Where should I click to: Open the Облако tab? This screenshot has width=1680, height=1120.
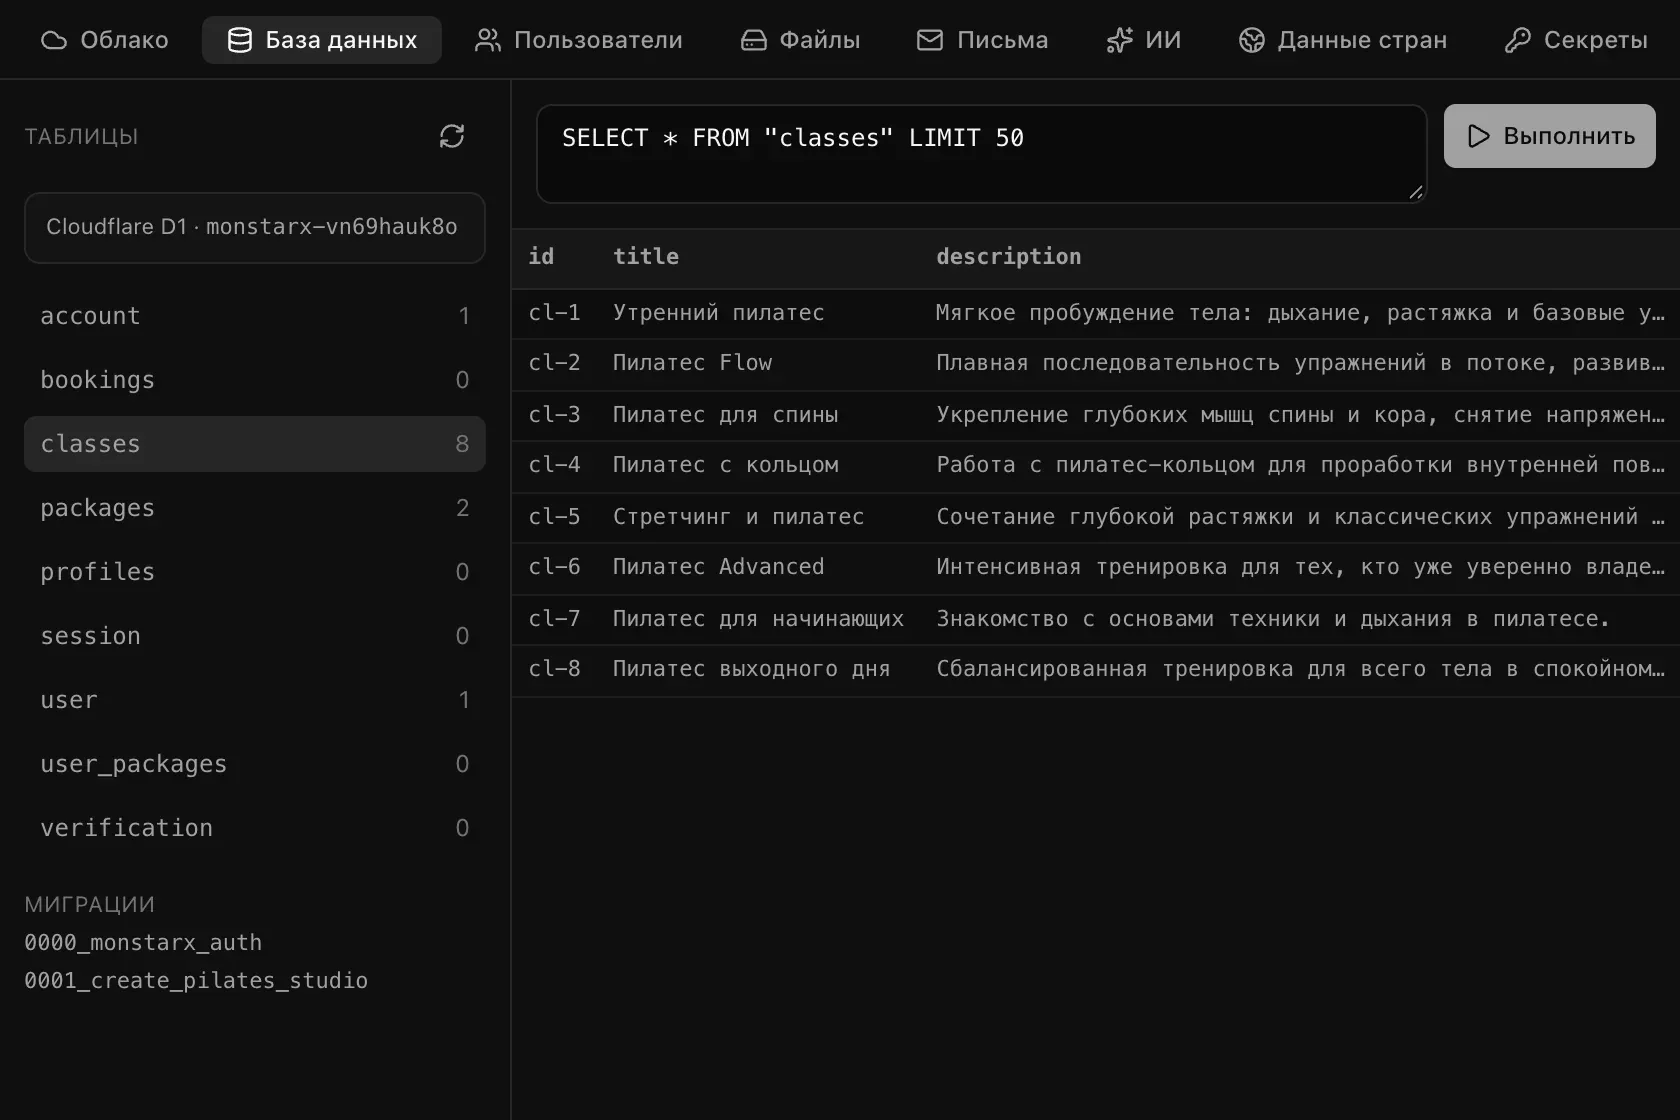click(105, 40)
